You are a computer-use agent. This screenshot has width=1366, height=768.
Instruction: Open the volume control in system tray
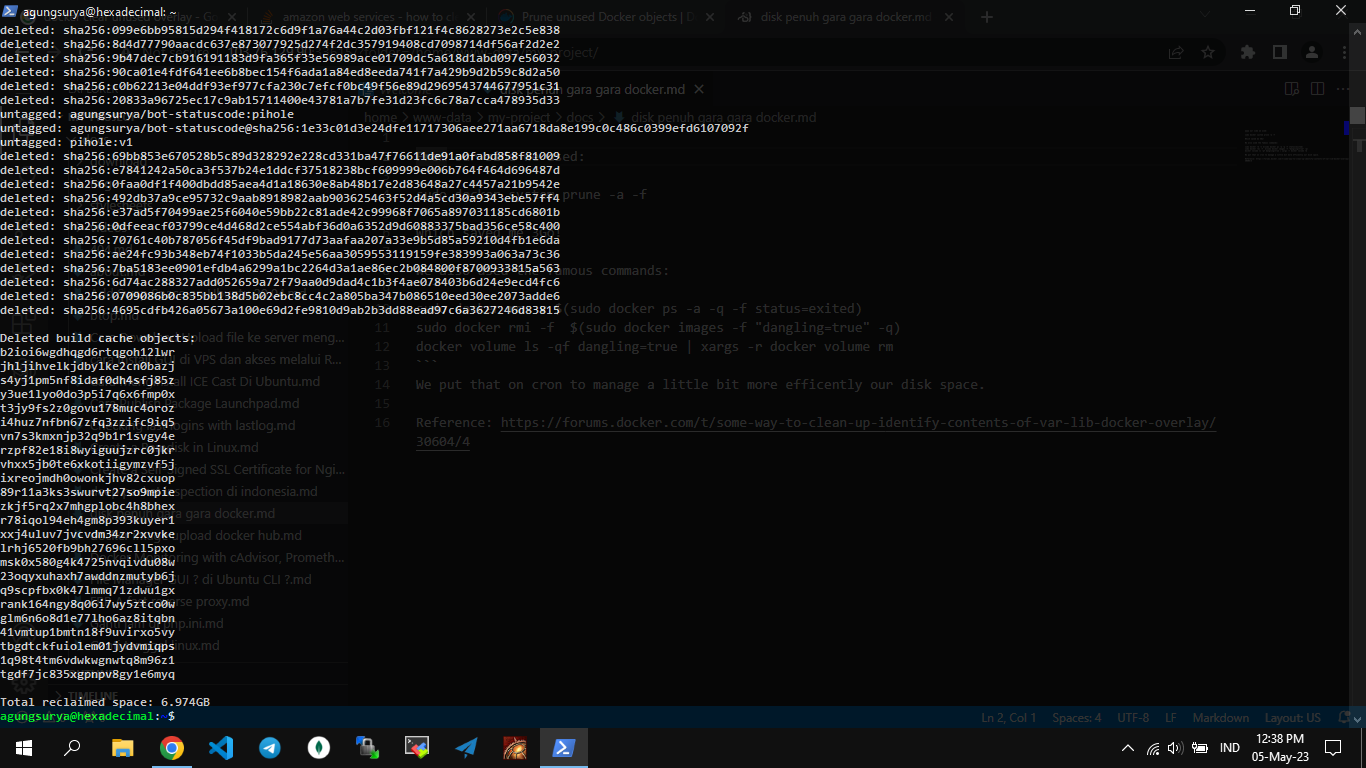(1174, 748)
